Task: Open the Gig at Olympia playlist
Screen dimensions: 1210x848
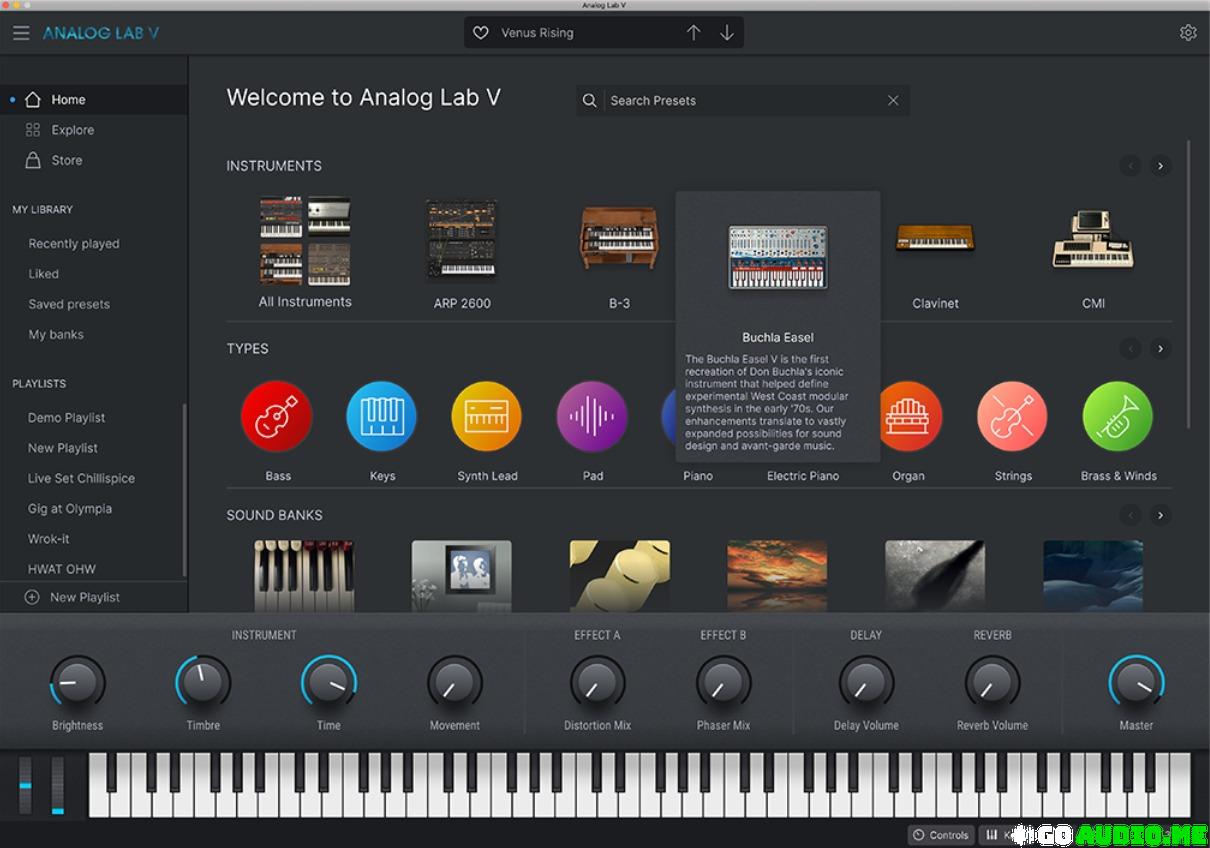Action: (x=70, y=509)
